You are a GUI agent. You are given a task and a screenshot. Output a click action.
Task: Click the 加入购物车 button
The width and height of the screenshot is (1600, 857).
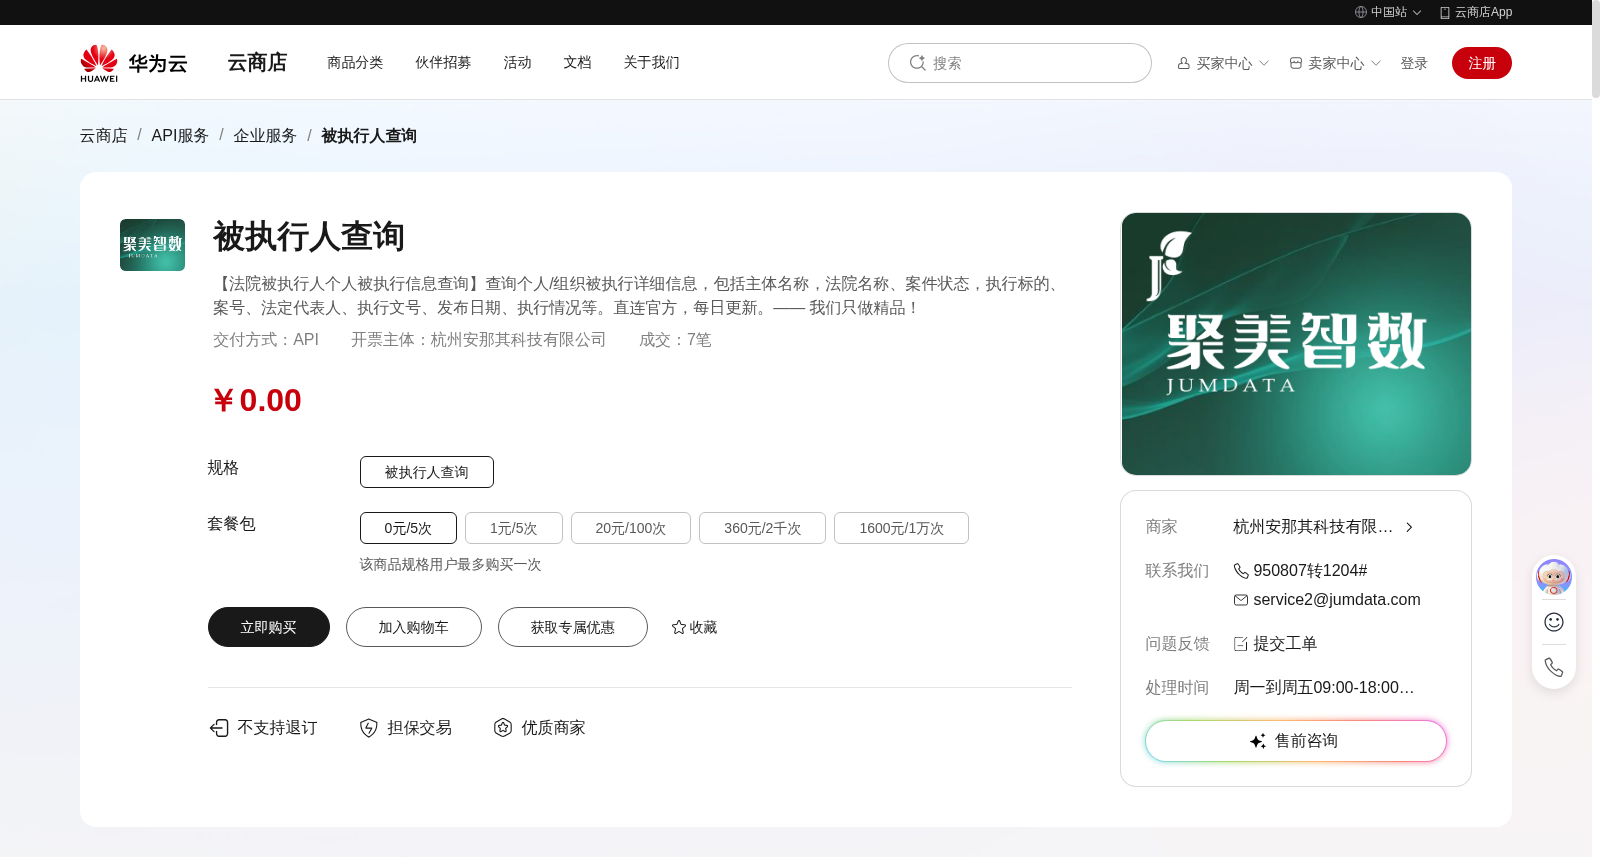(x=414, y=627)
